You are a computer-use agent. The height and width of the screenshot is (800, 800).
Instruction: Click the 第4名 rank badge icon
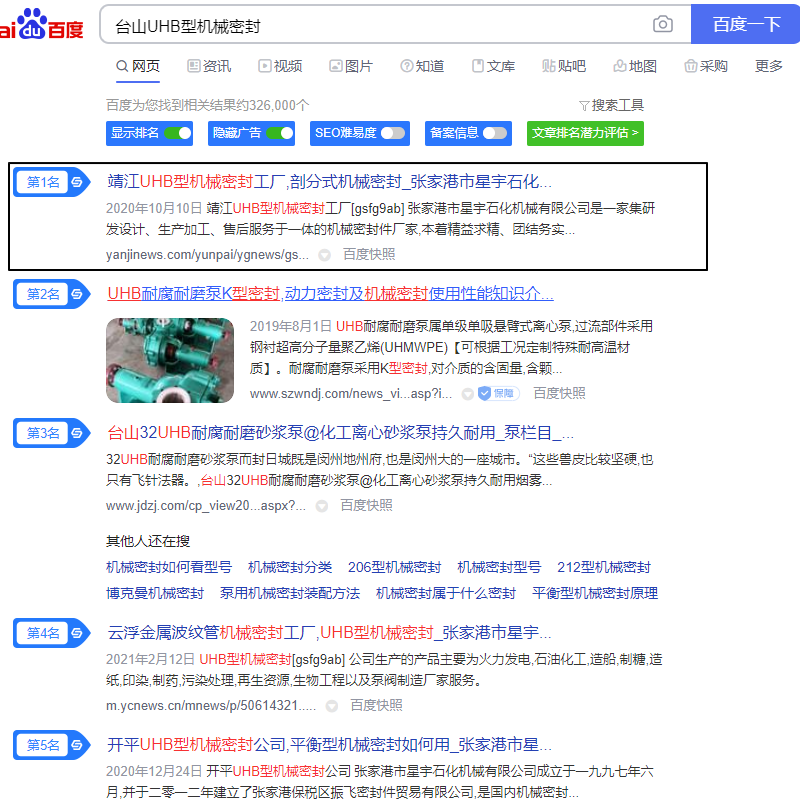click(x=52, y=633)
